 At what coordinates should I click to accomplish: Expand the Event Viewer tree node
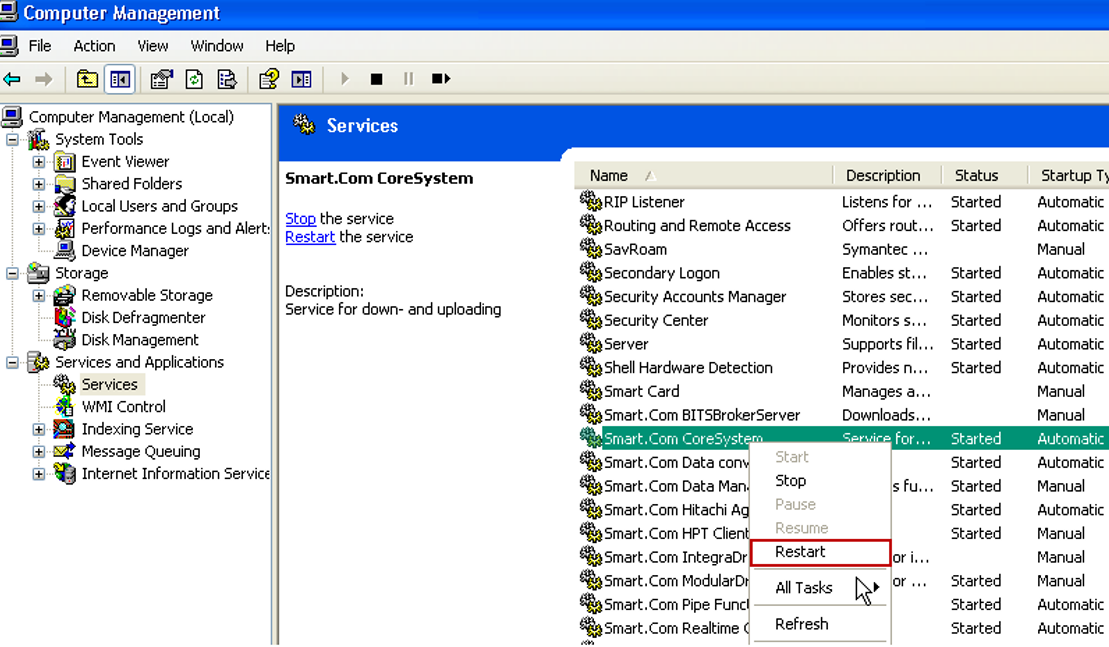(x=39, y=162)
